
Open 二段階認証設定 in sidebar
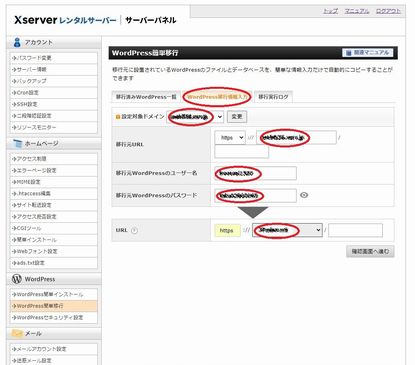pos(54,116)
